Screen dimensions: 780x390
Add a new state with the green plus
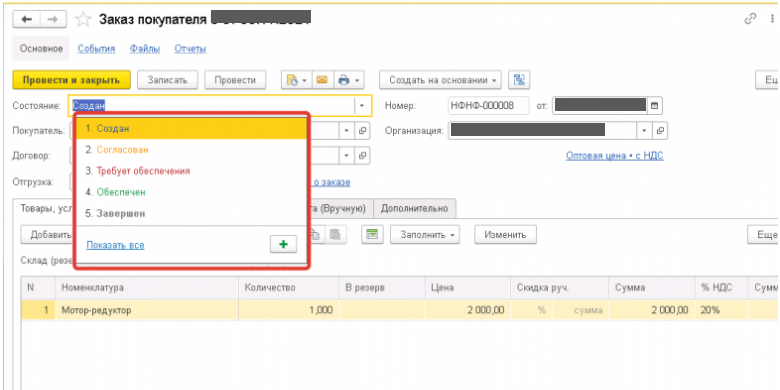pyautogui.click(x=283, y=244)
